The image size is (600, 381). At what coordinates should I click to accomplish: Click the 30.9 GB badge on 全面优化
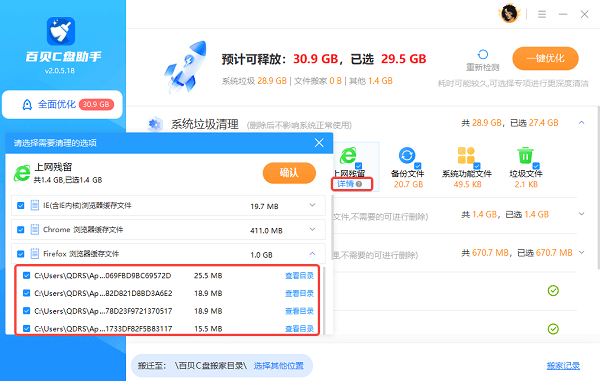click(x=96, y=104)
